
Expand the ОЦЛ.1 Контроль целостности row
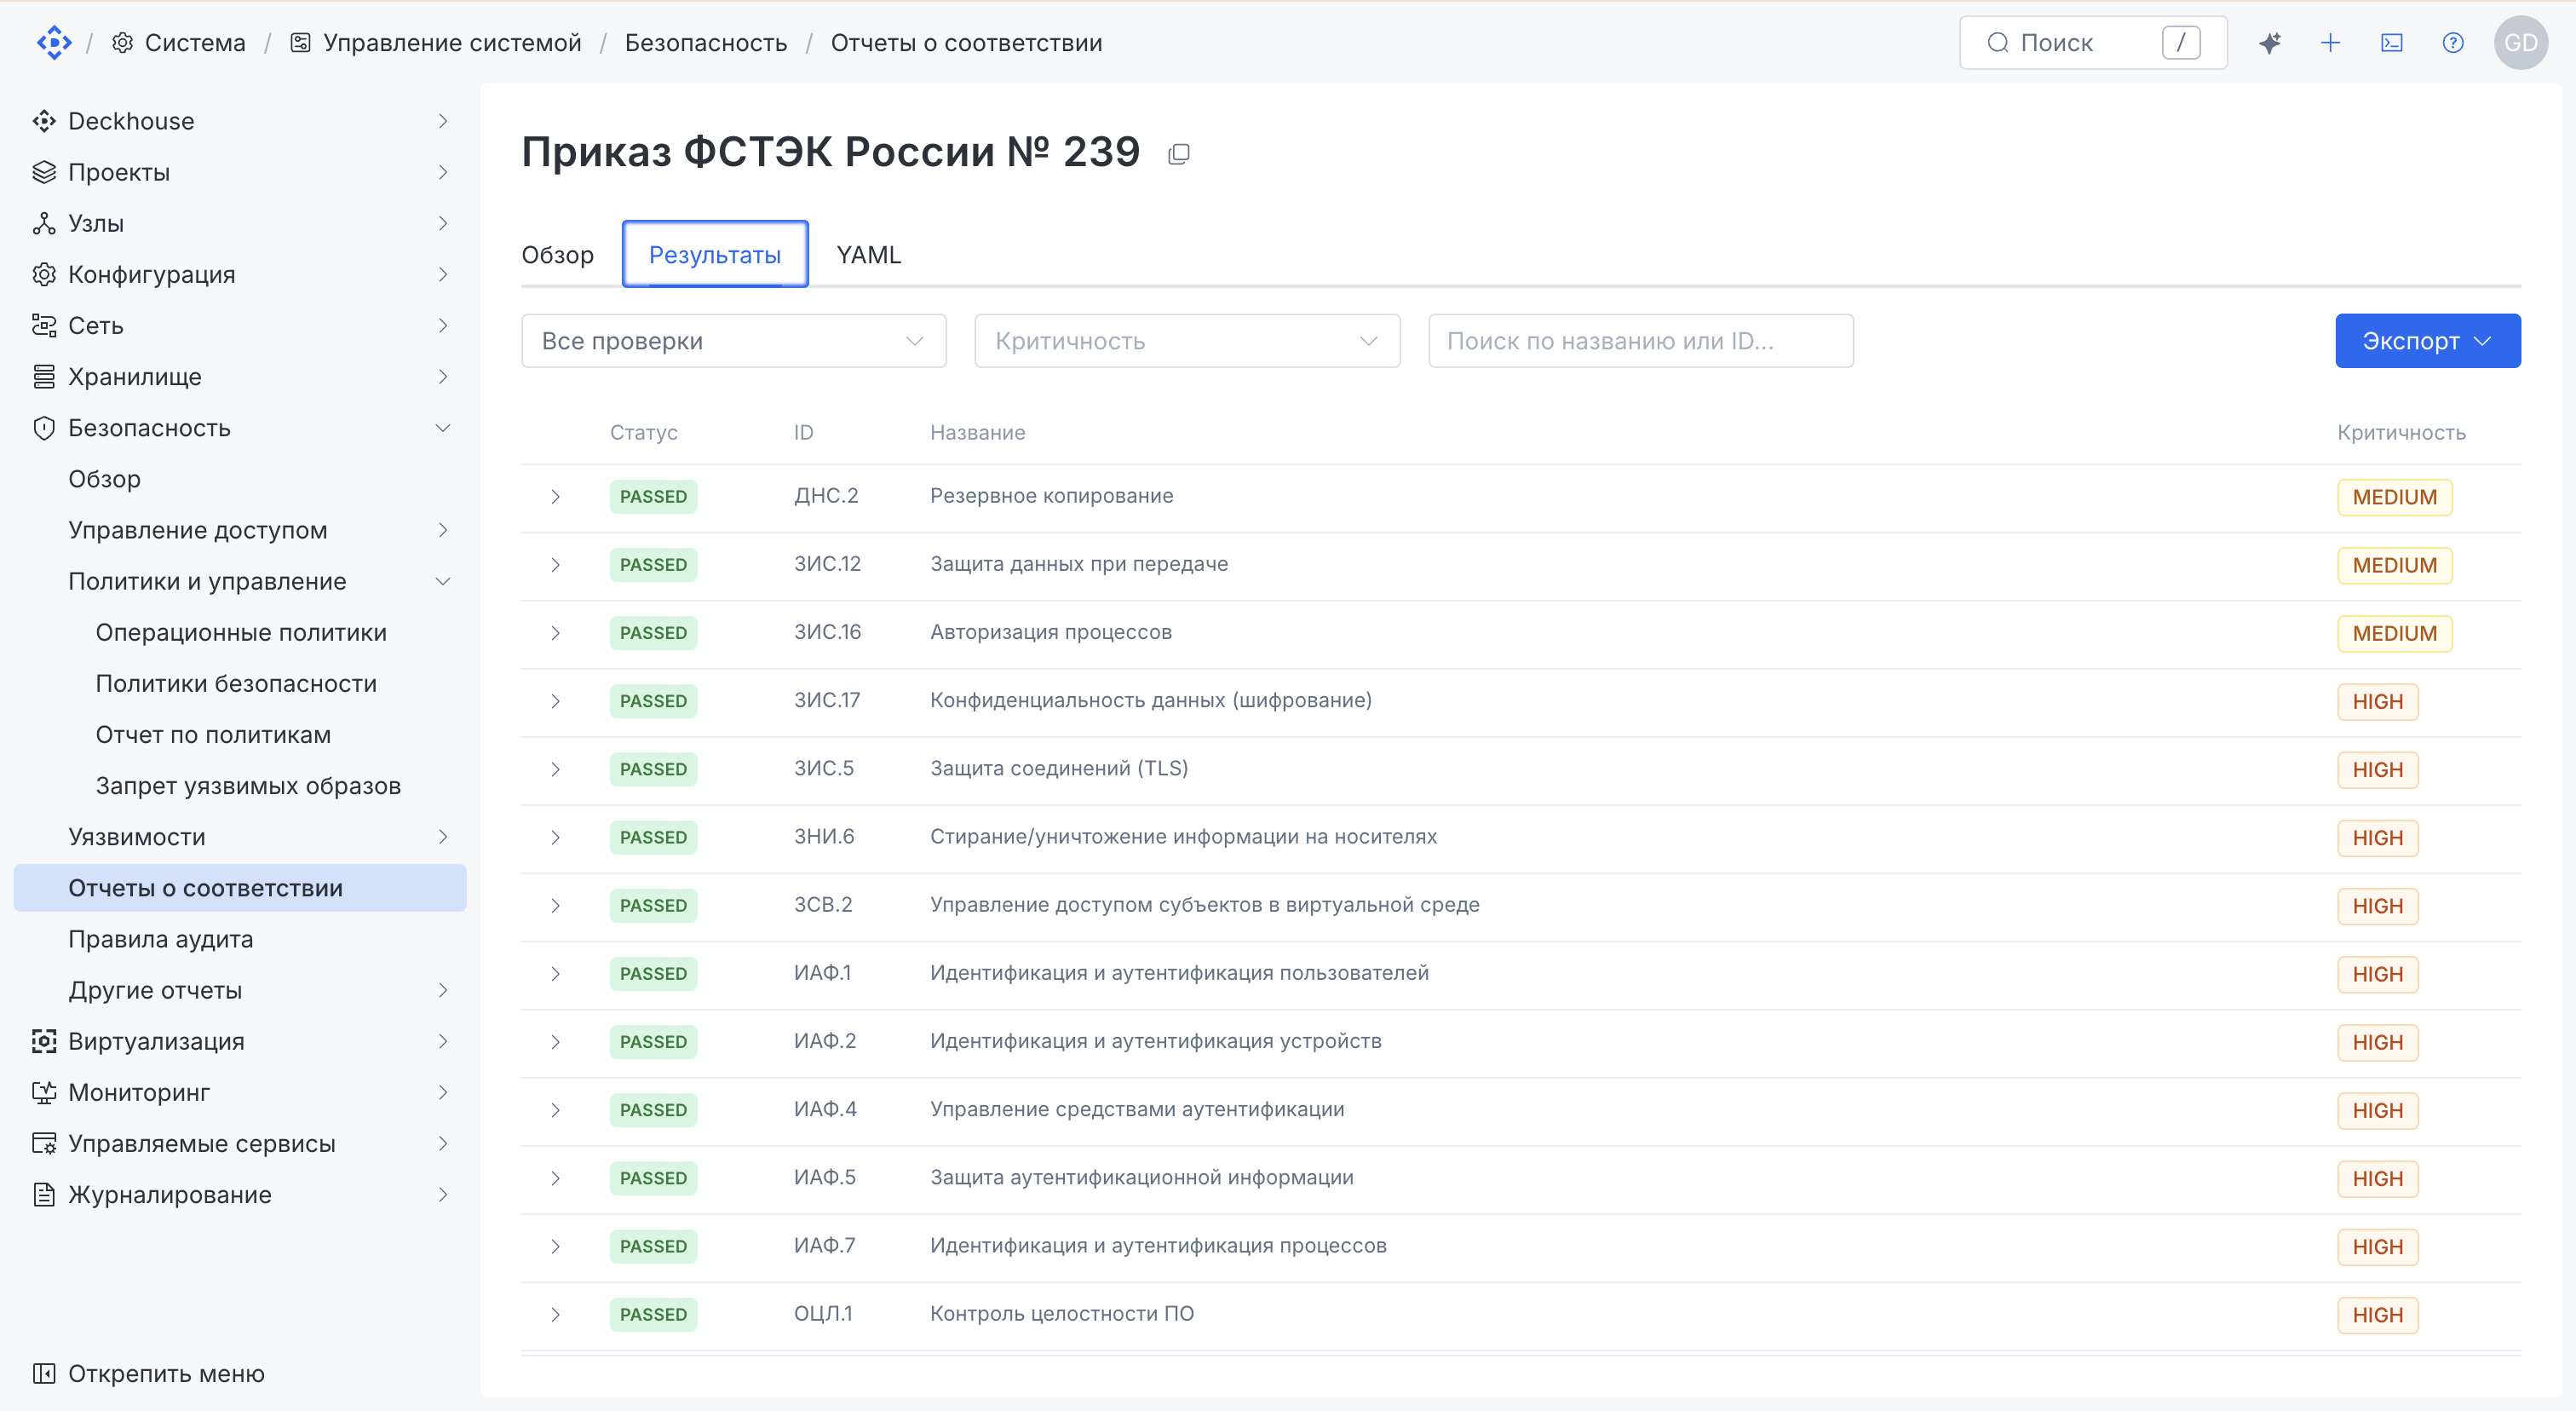555,1315
